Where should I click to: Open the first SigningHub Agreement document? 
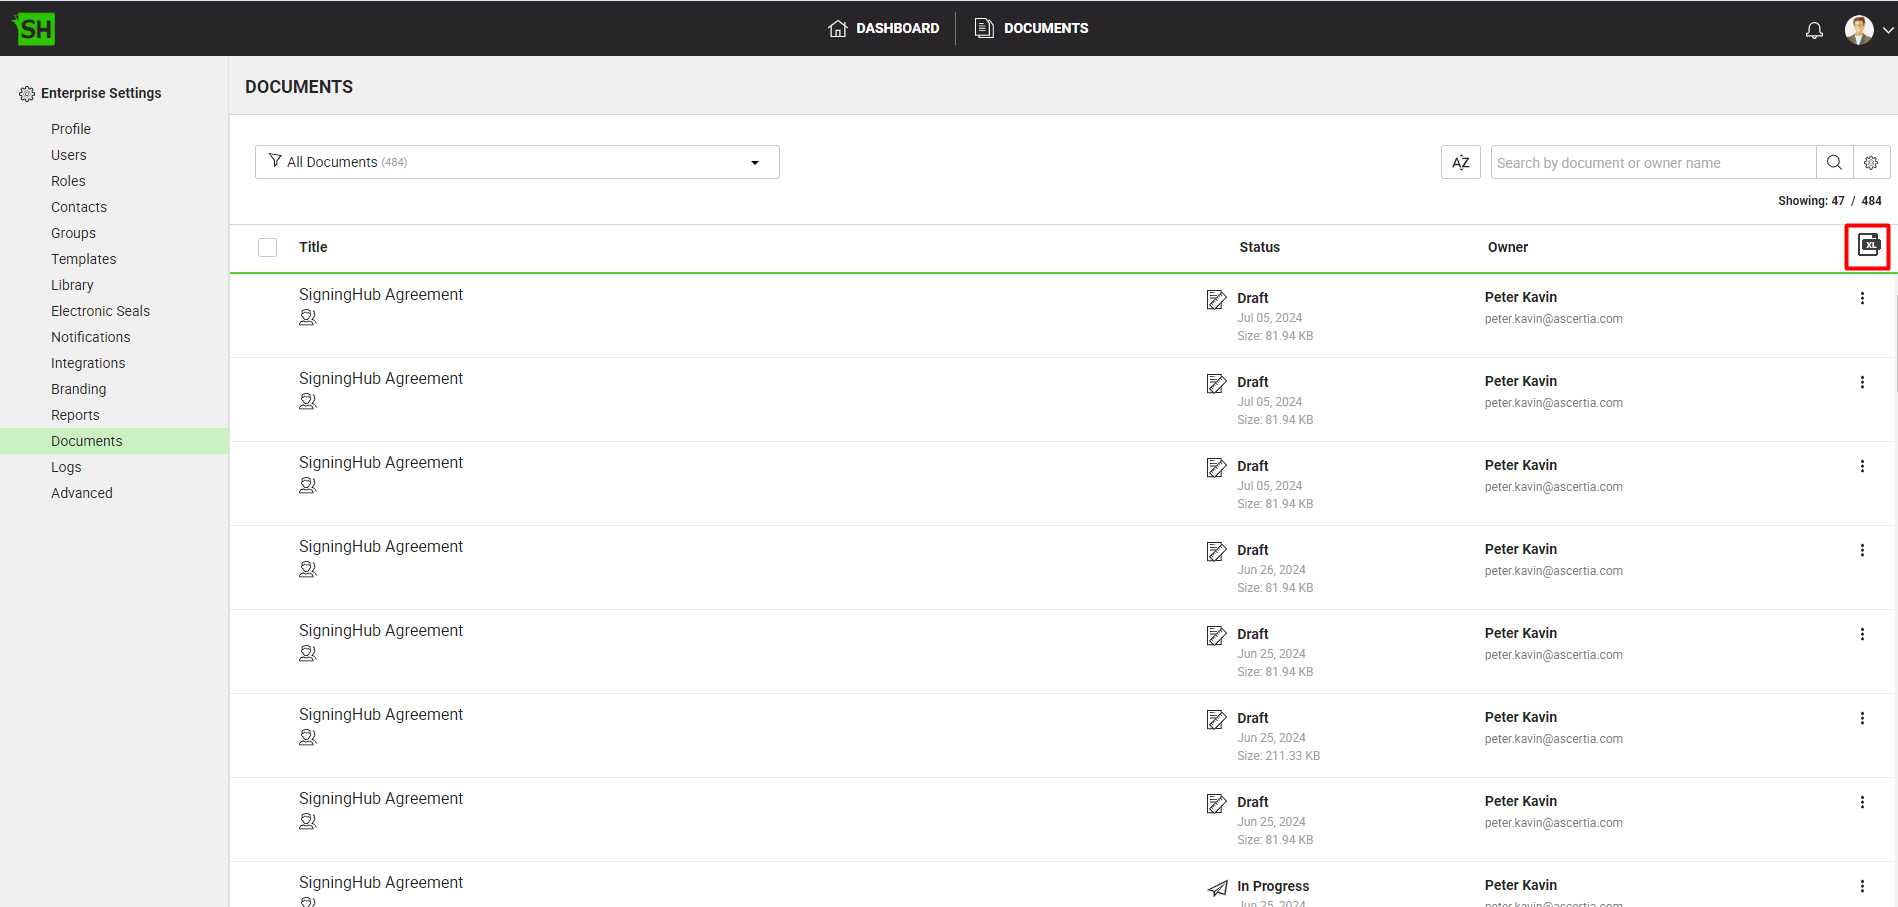380,295
